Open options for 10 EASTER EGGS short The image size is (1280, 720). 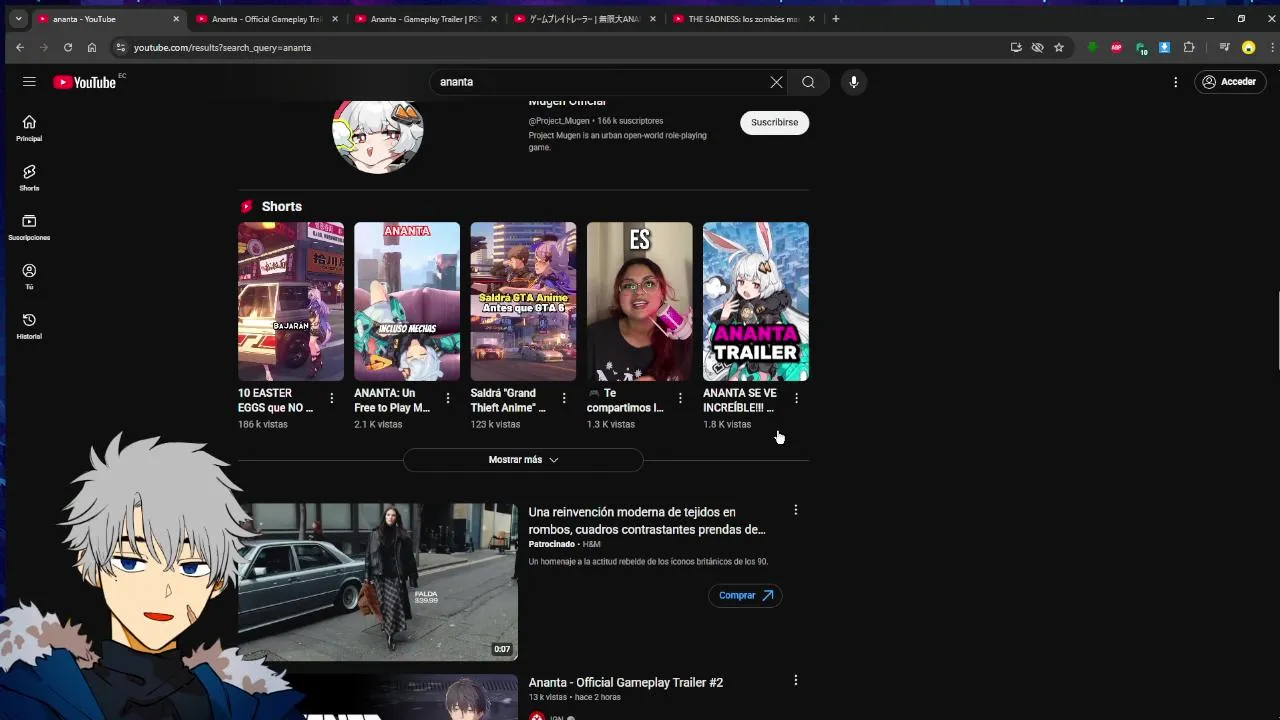click(x=332, y=398)
